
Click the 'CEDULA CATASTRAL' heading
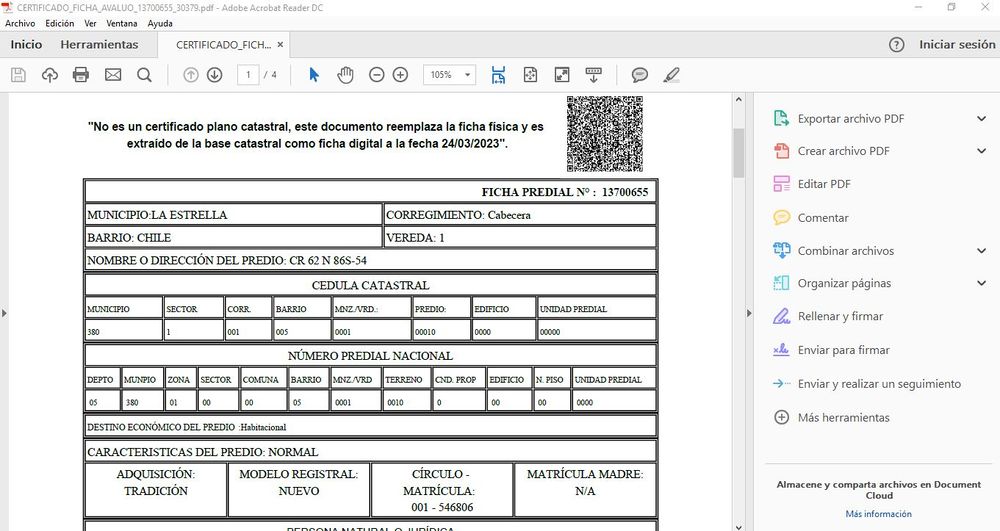(x=371, y=285)
